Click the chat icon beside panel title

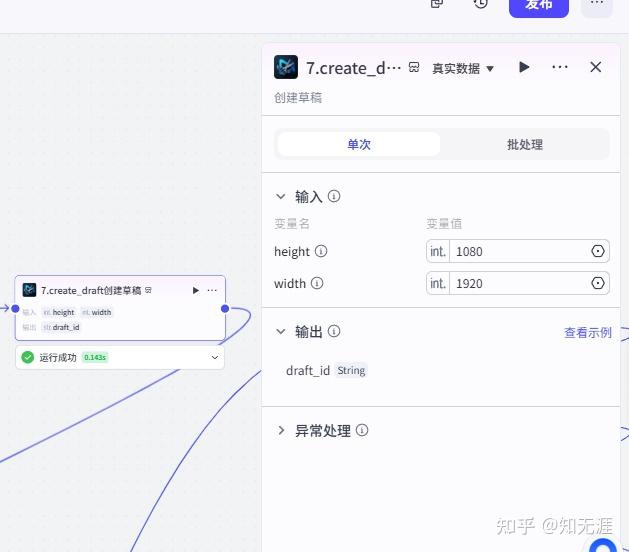click(414, 67)
